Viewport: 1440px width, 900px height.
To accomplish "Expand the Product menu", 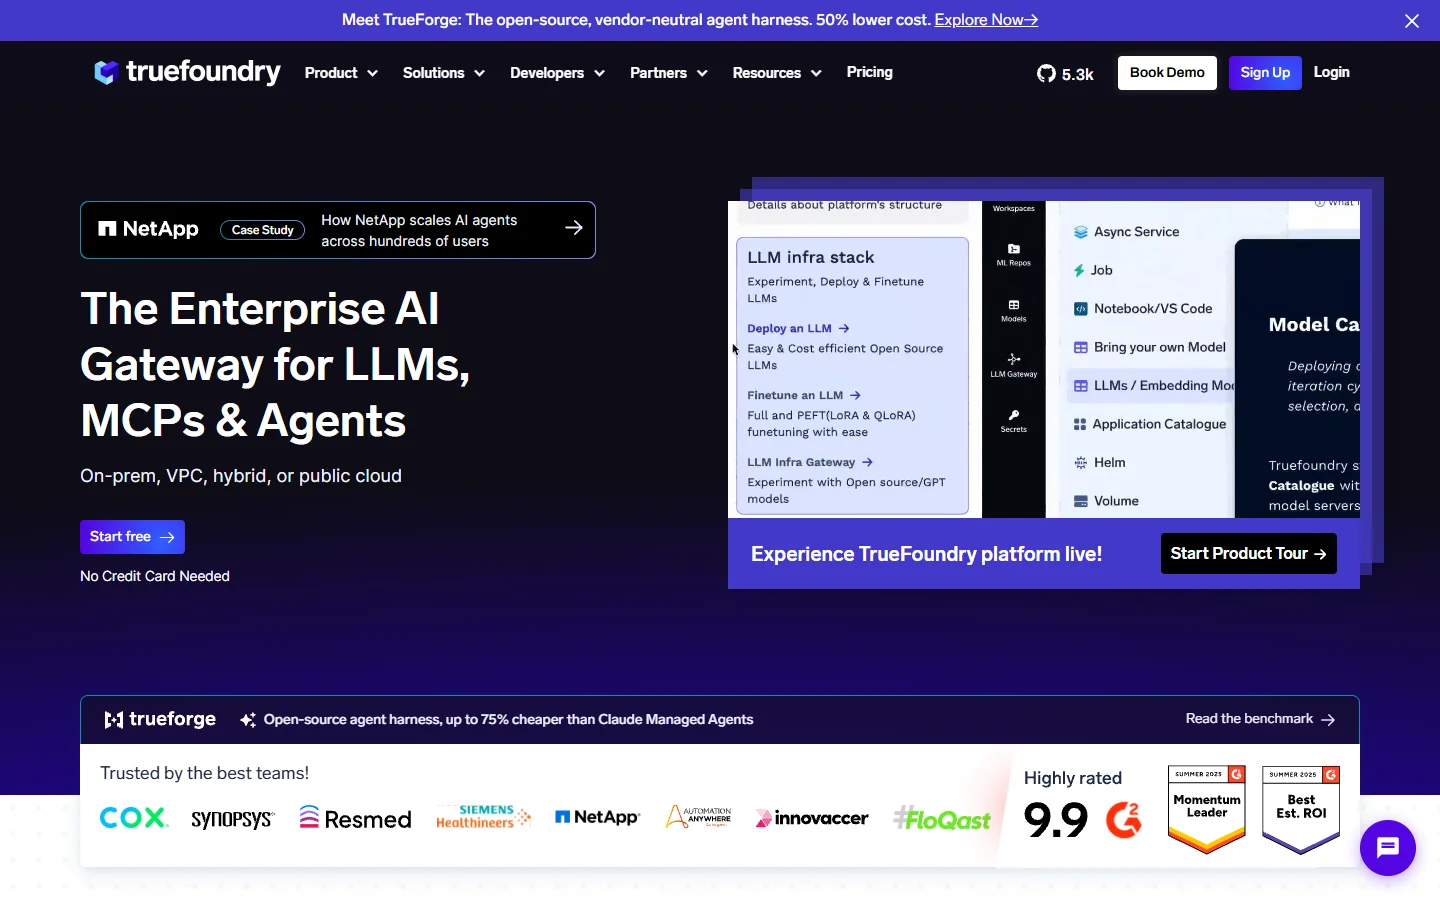I will click(x=341, y=73).
